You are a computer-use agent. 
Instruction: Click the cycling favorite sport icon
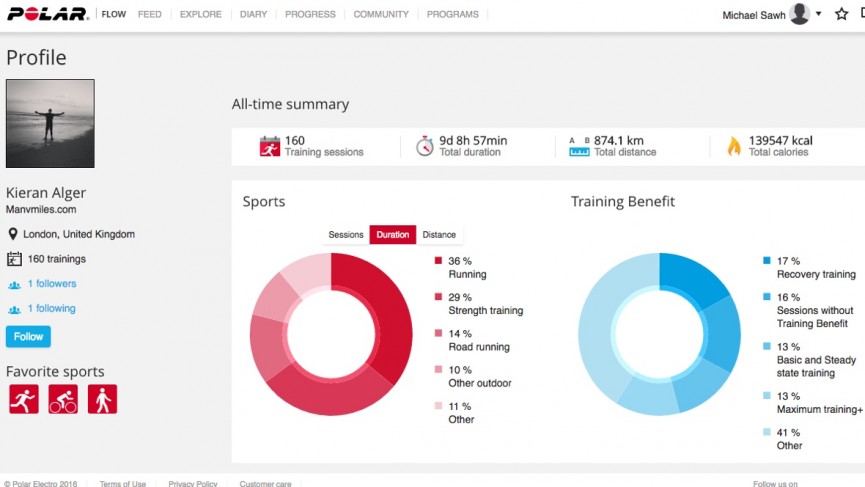(63, 399)
